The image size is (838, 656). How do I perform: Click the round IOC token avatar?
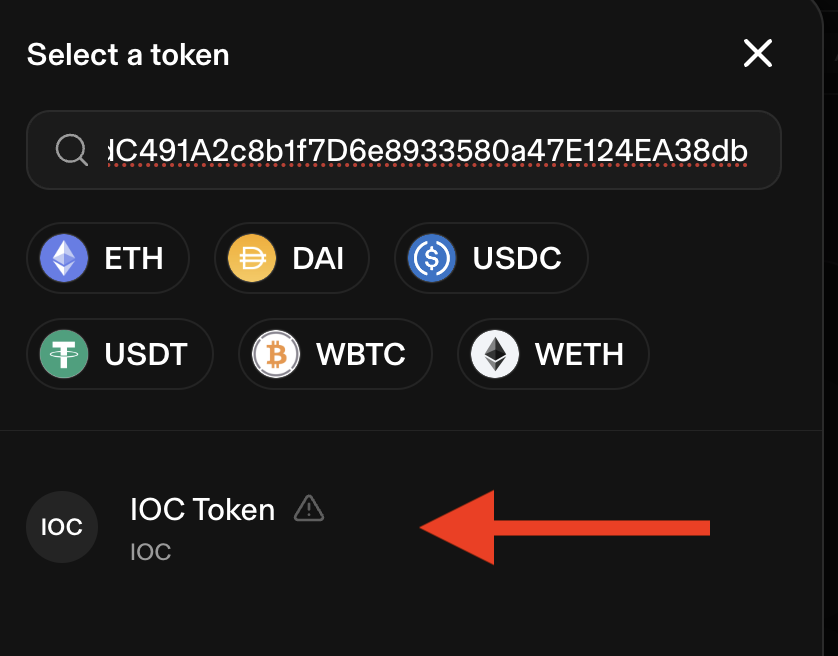(62, 527)
